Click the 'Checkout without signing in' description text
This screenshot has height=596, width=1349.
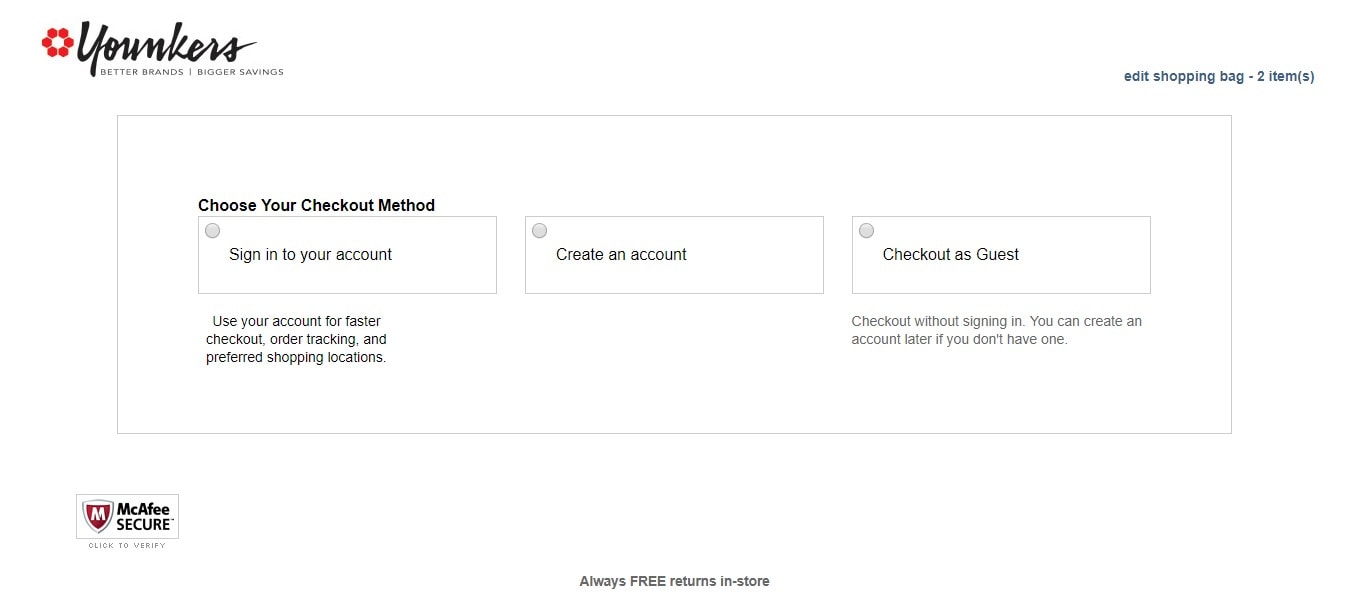(996, 330)
